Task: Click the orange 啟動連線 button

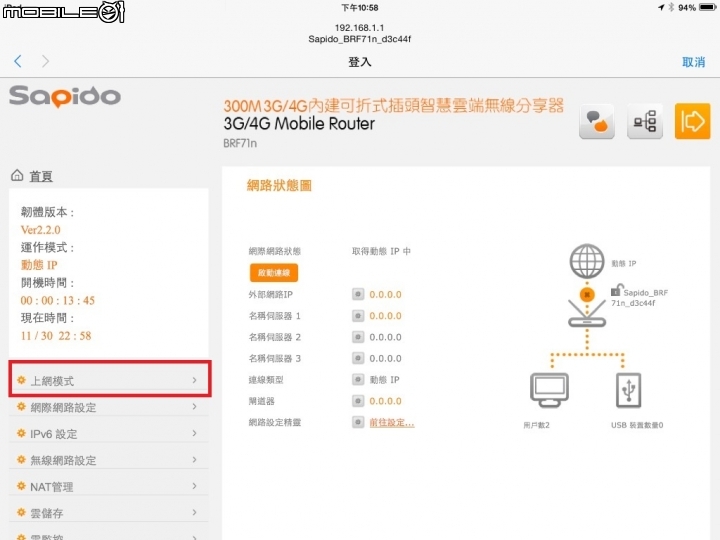Action: [274, 273]
